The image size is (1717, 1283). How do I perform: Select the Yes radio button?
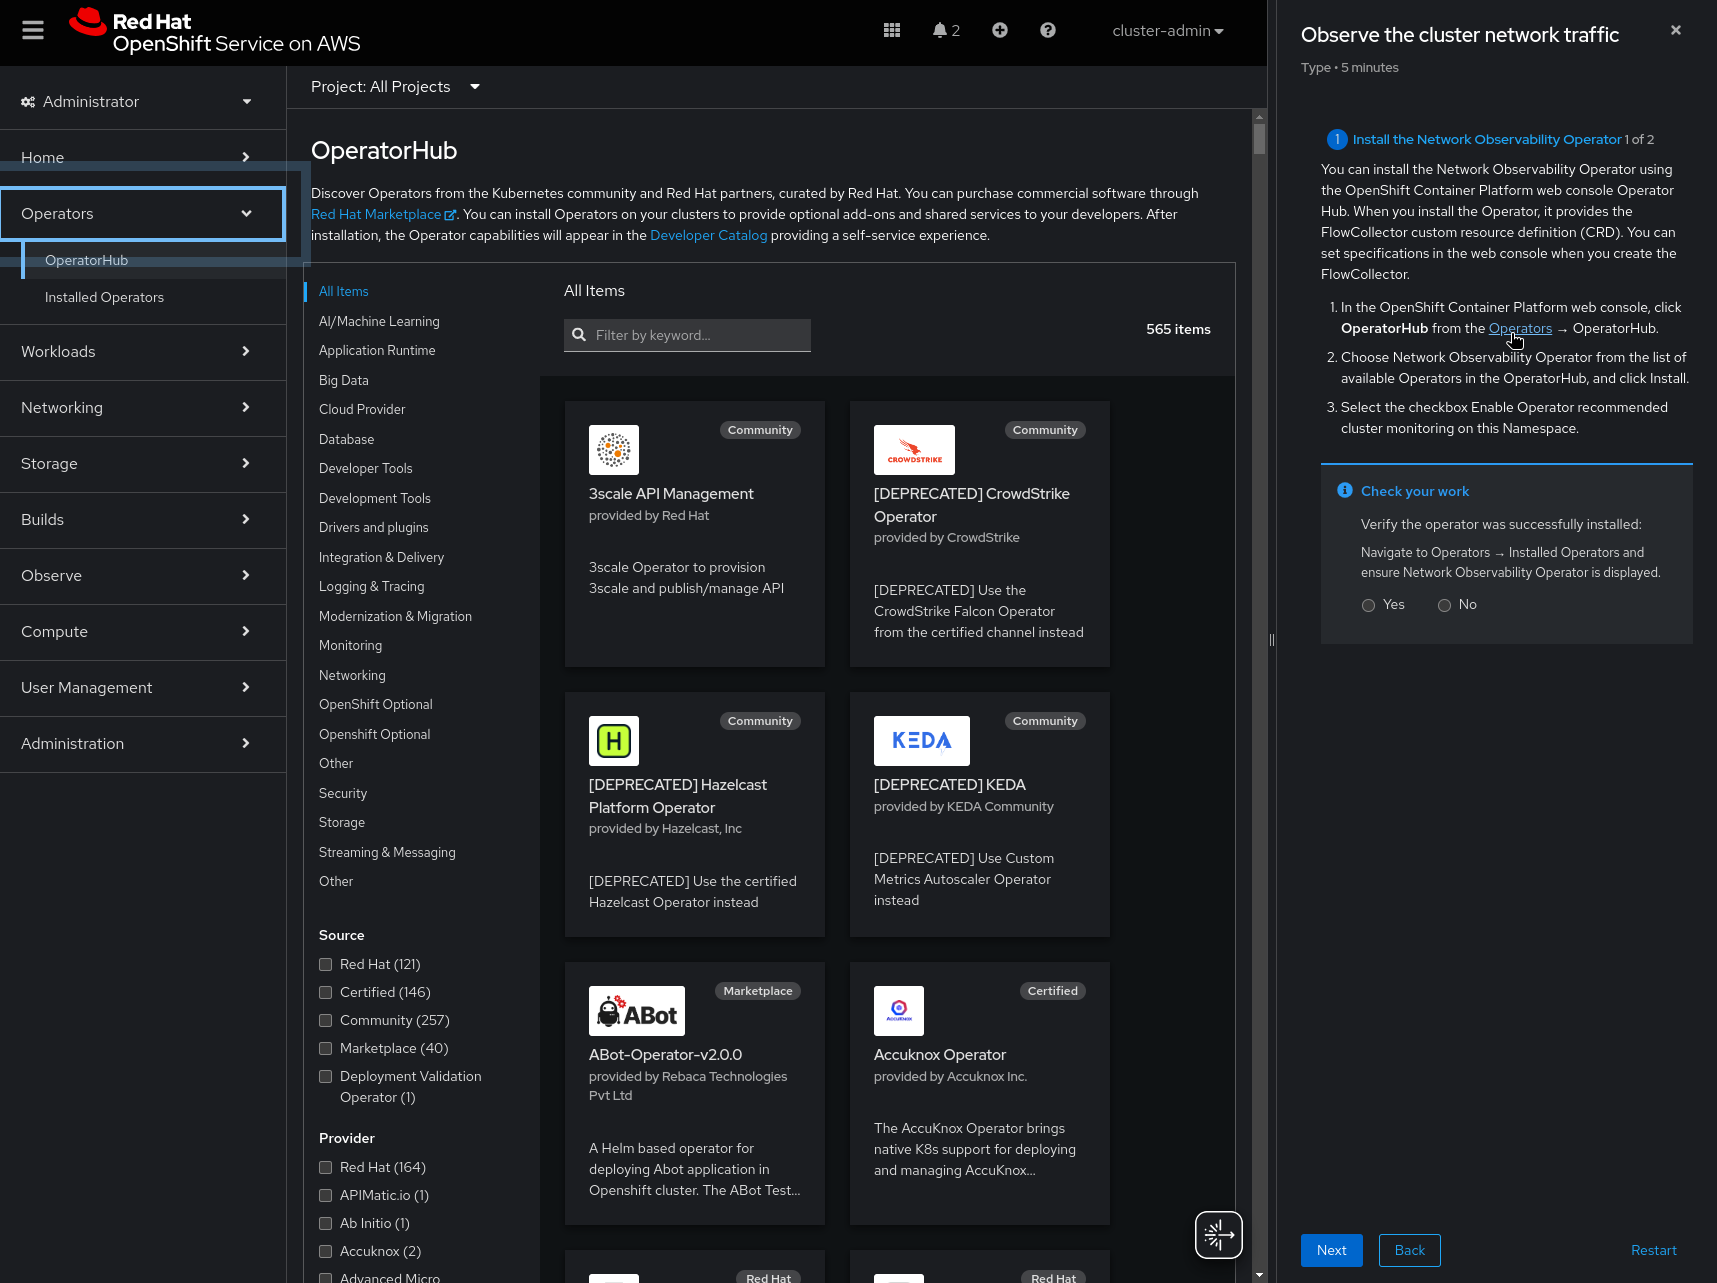(x=1368, y=605)
